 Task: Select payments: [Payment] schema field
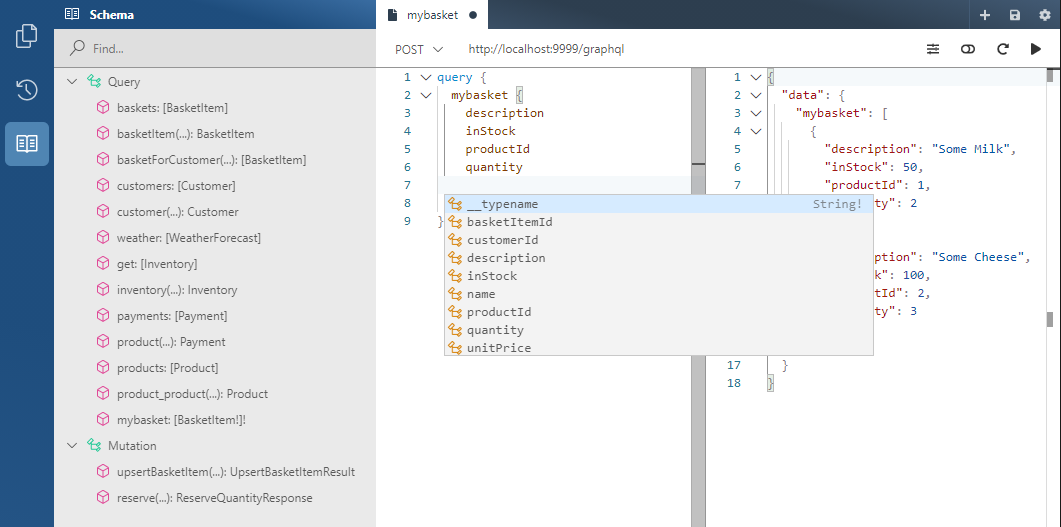click(172, 316)
